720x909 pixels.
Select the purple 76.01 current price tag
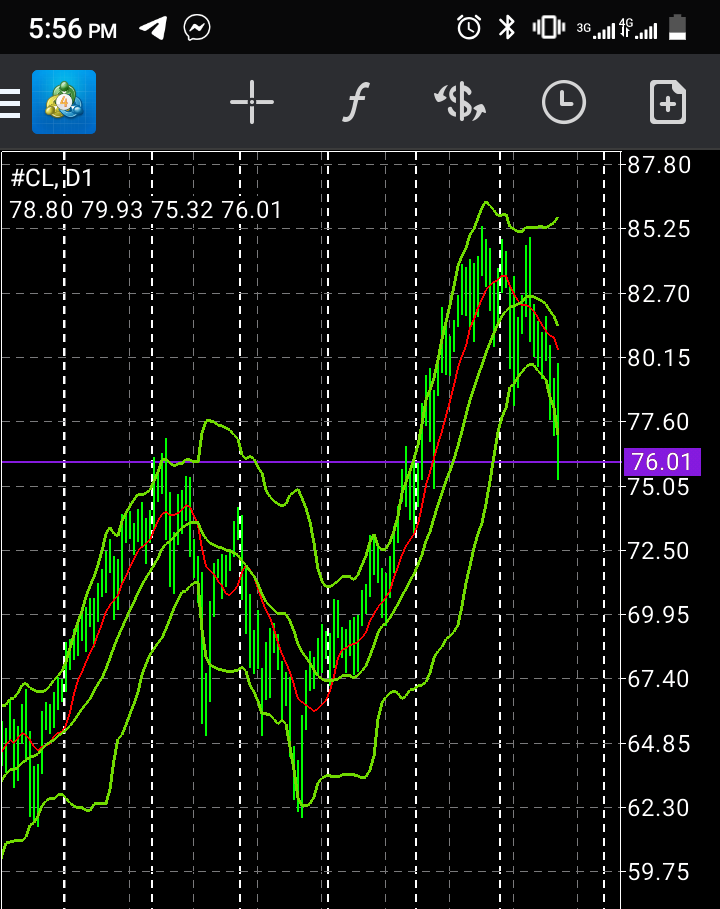coord(661,462)
